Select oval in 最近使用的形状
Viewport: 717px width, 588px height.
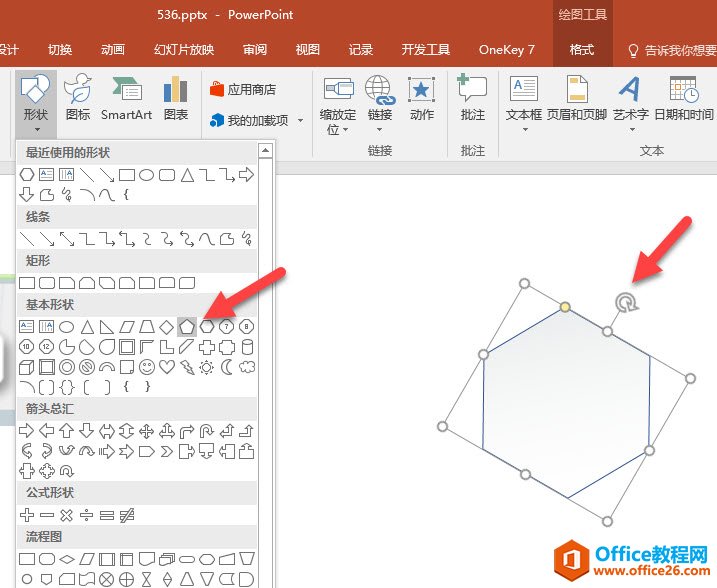tap(146, 175)
